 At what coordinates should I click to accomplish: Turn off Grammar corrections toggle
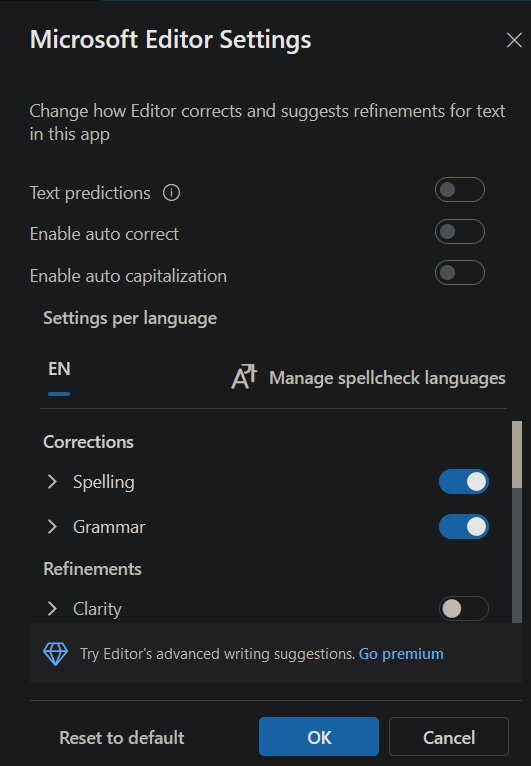coord(464,527)
